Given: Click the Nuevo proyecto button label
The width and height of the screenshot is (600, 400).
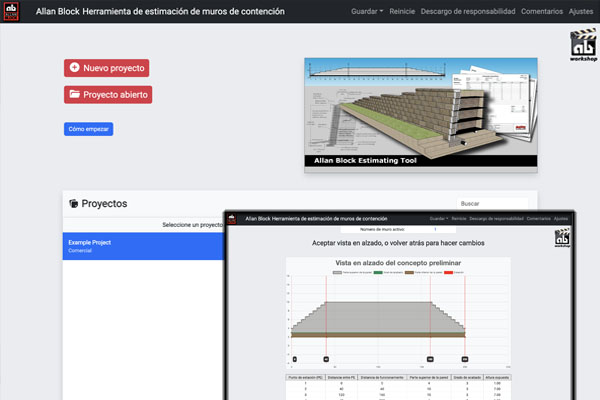Looking at the screenshot, I should click(x=114, y=68).
